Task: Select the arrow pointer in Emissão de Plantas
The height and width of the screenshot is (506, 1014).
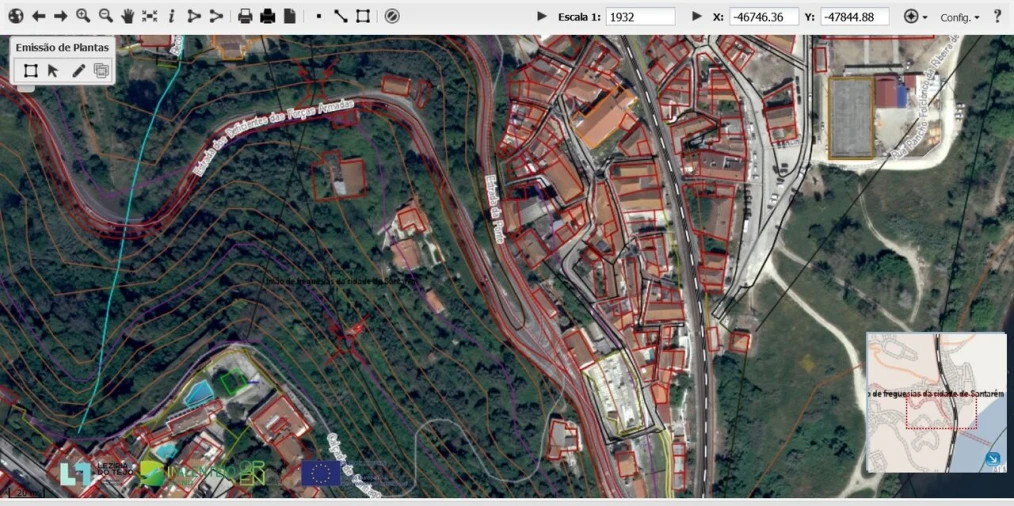Action: pyautogui.click(x=53, y=70)
